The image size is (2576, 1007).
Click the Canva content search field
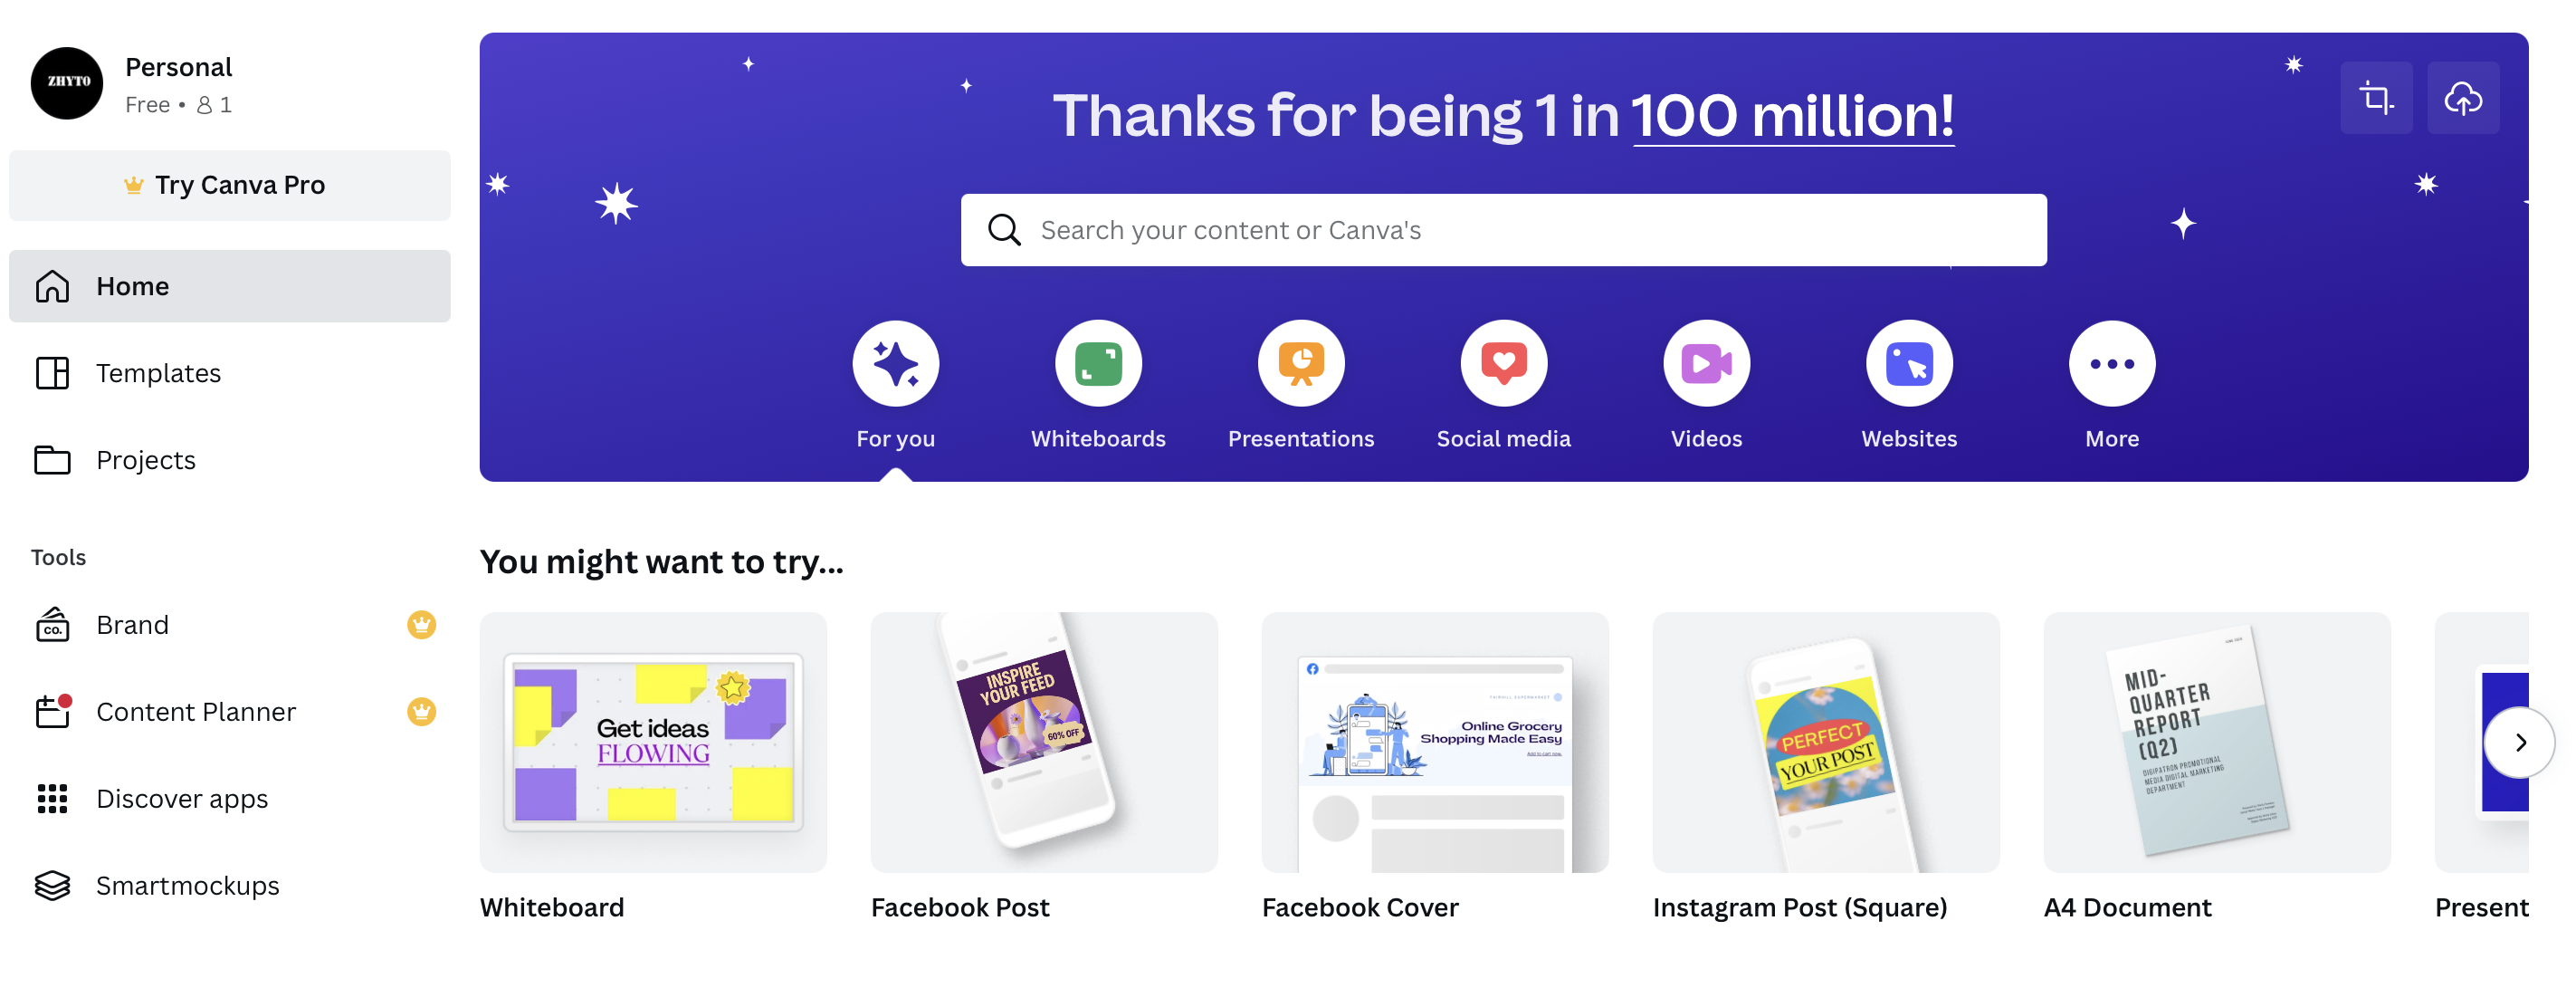click(1503, 230)
